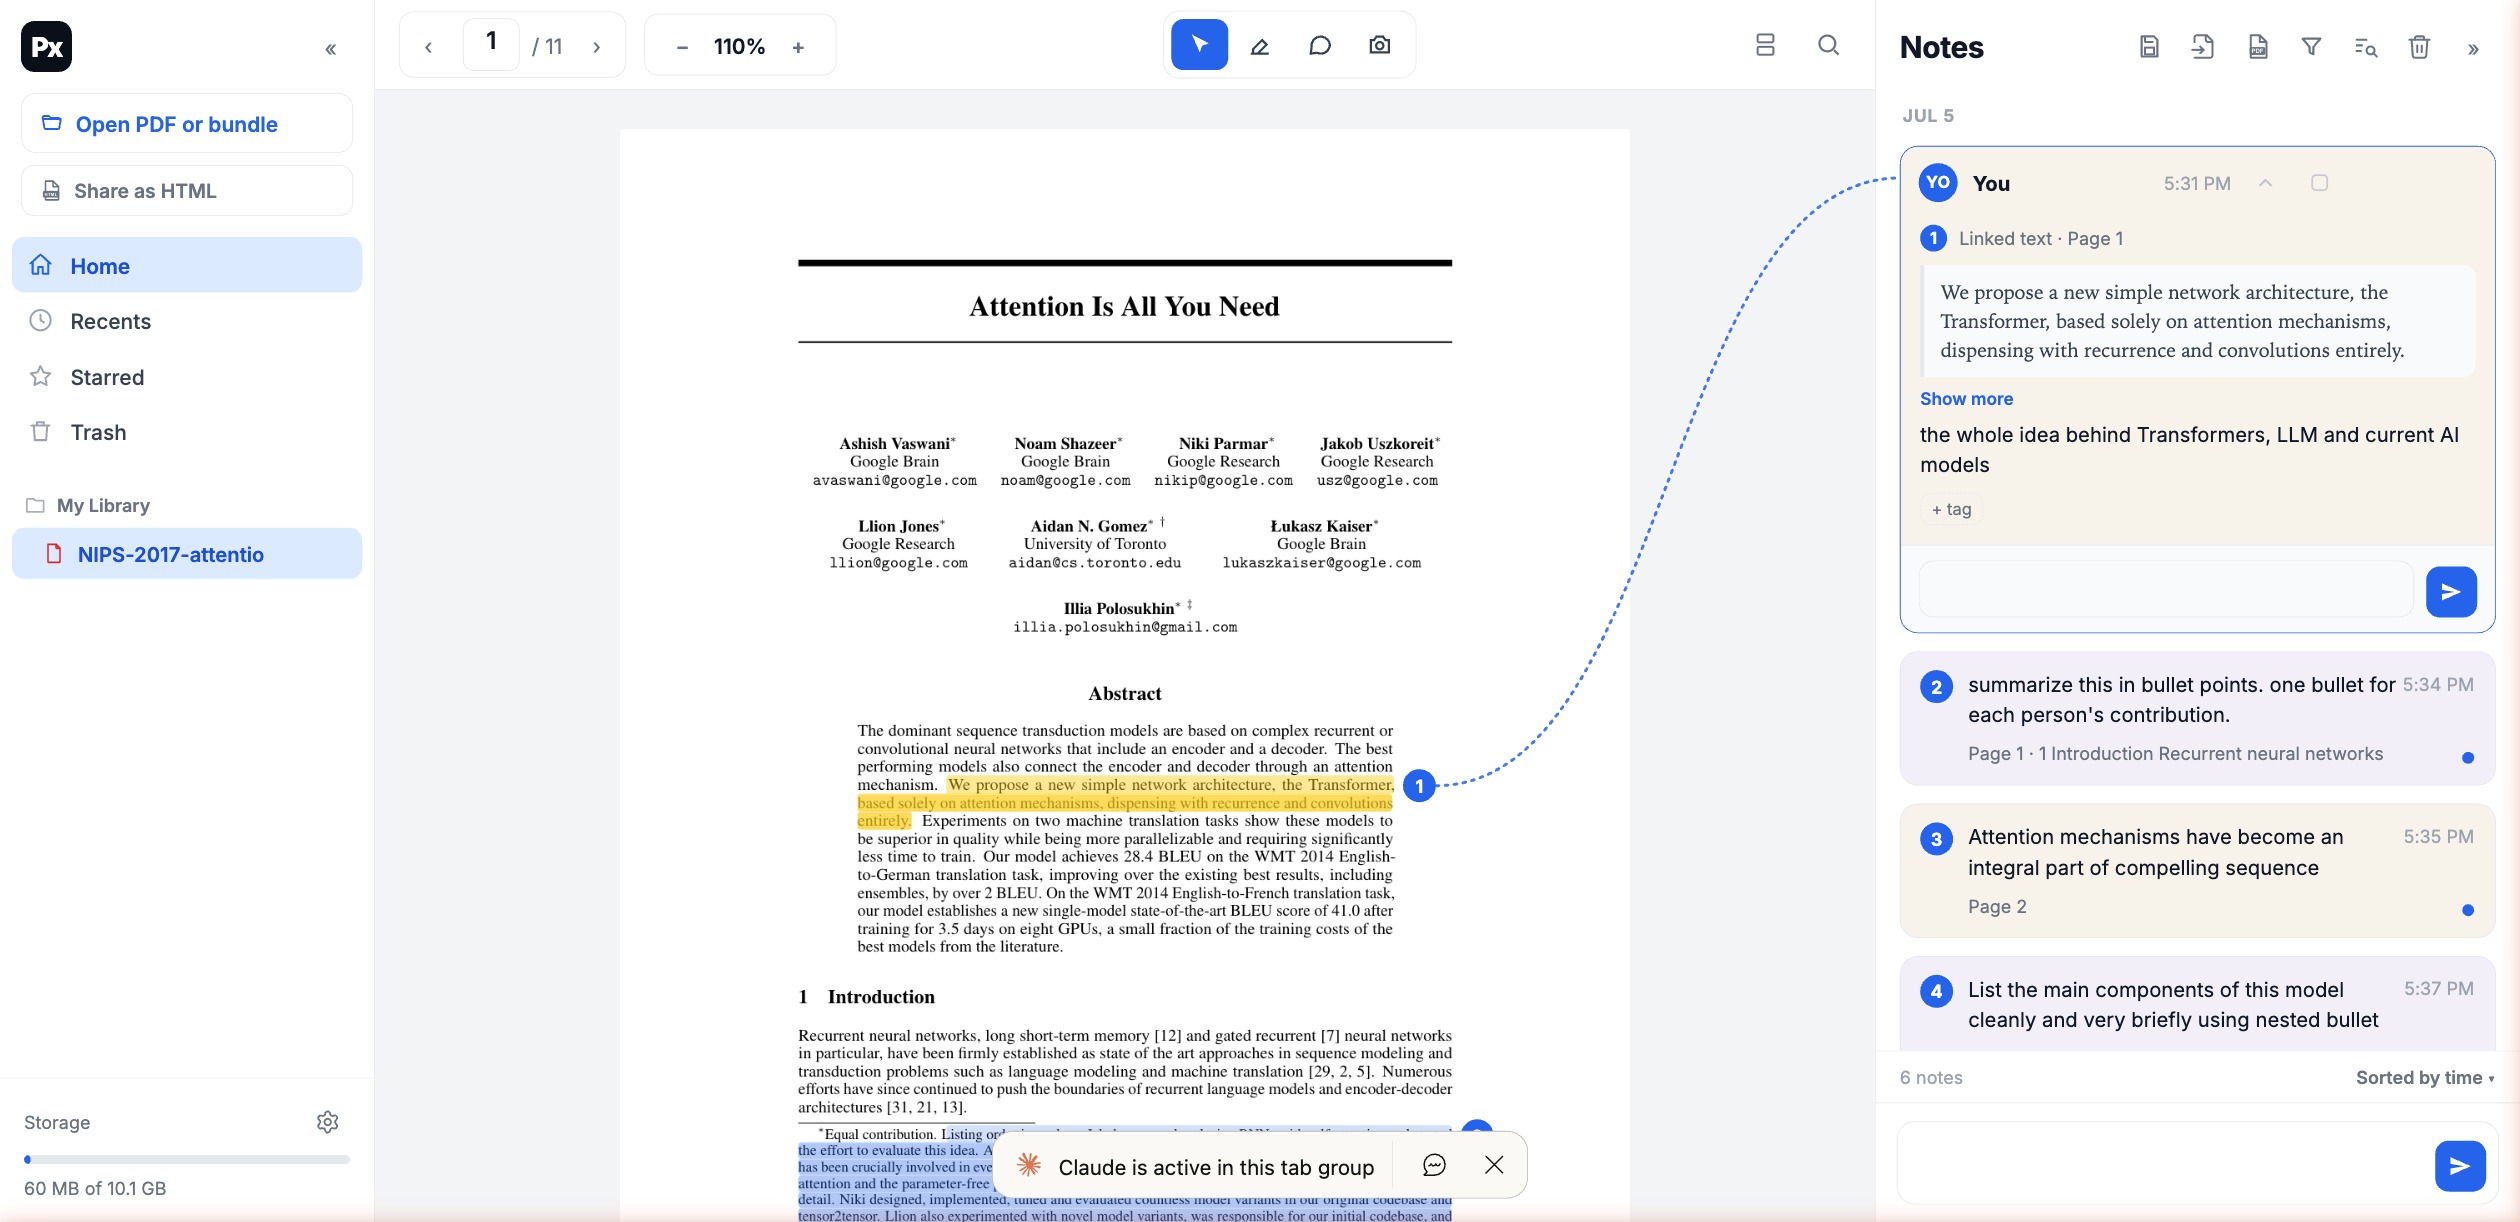Zoom in with plus button

pos(798,47)
